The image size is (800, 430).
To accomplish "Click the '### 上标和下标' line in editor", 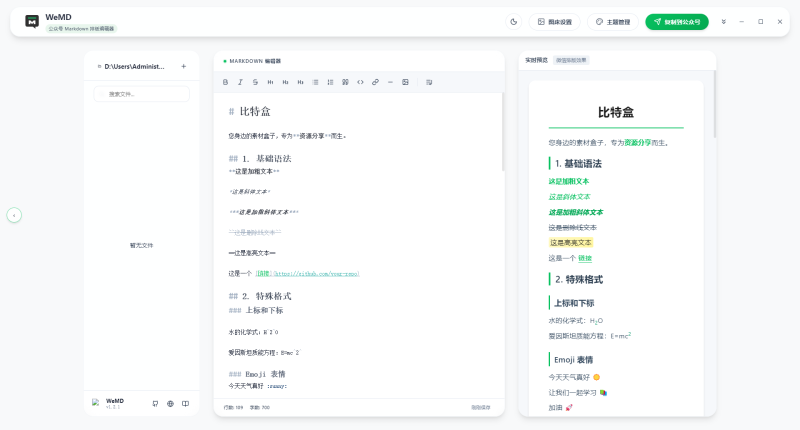I will (256, 310).
